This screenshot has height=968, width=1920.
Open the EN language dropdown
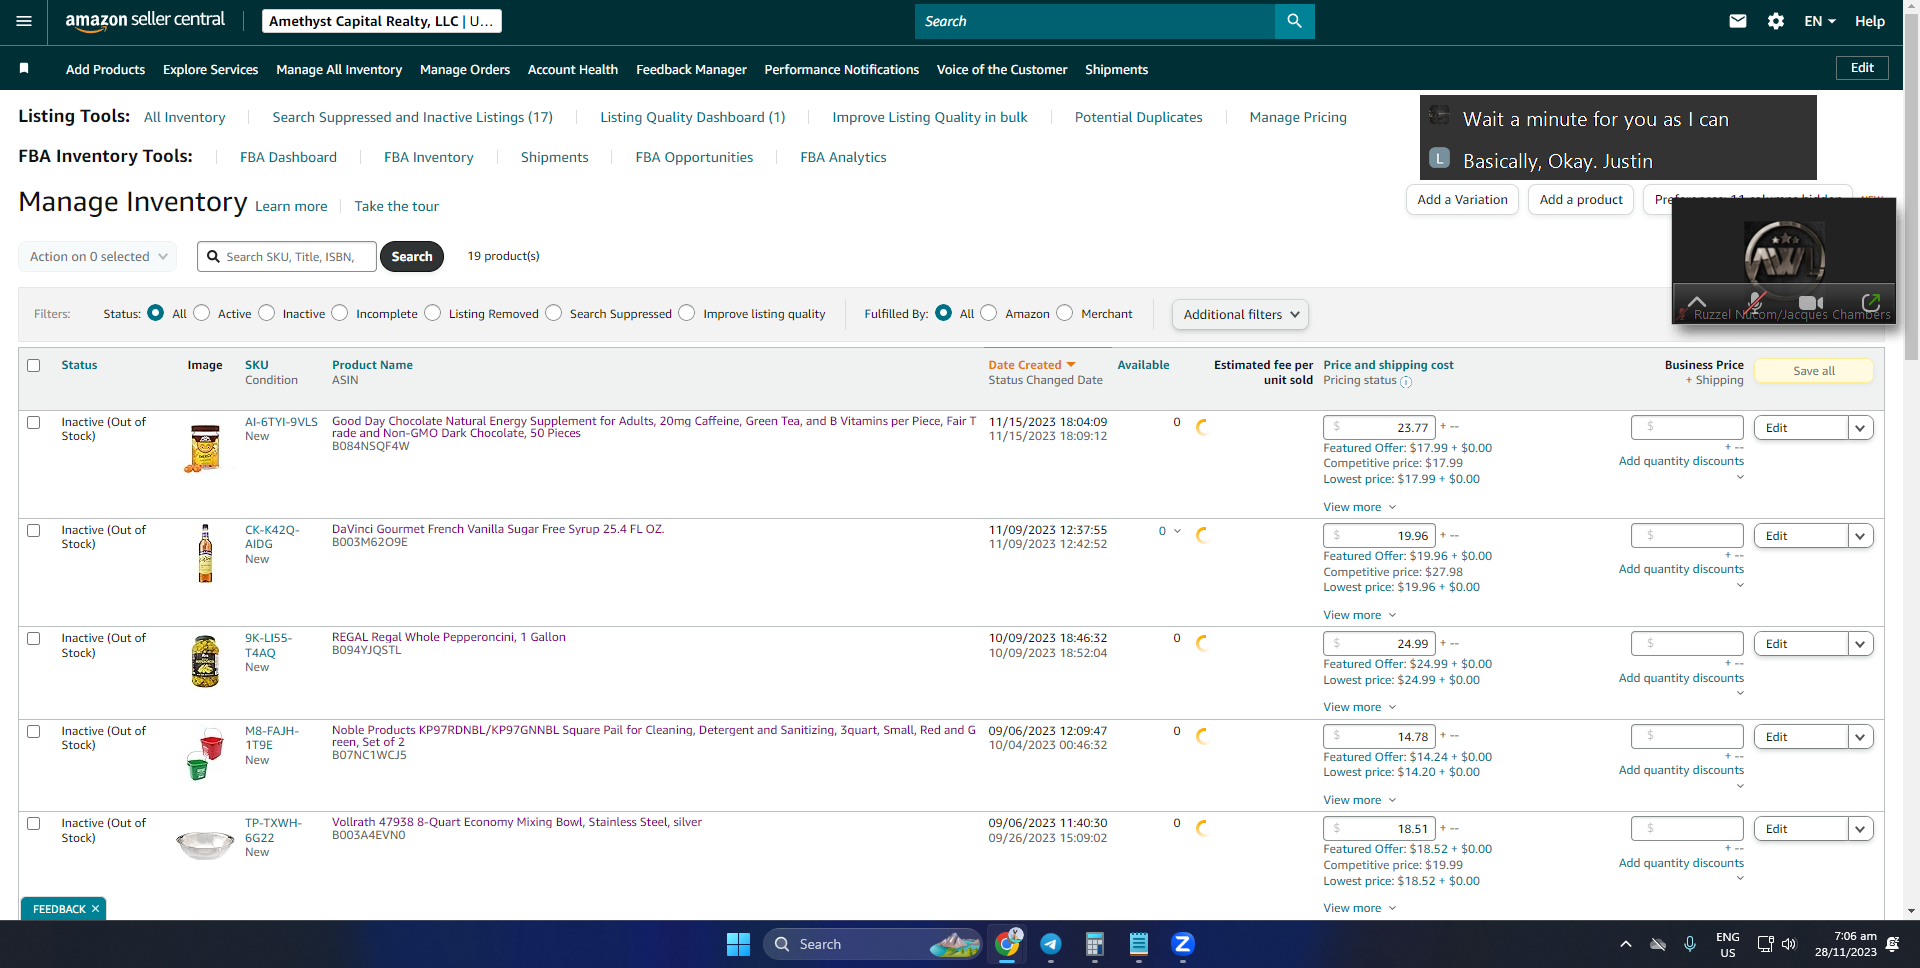1819,21
